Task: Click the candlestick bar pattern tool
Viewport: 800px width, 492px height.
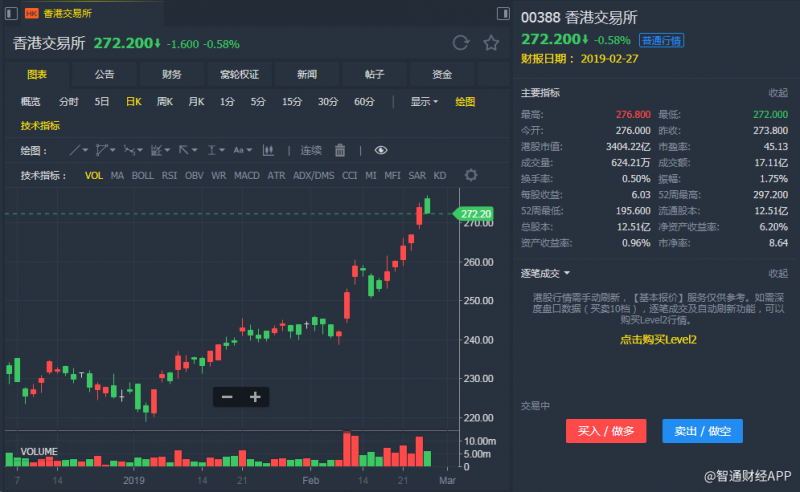Action: 268,150
